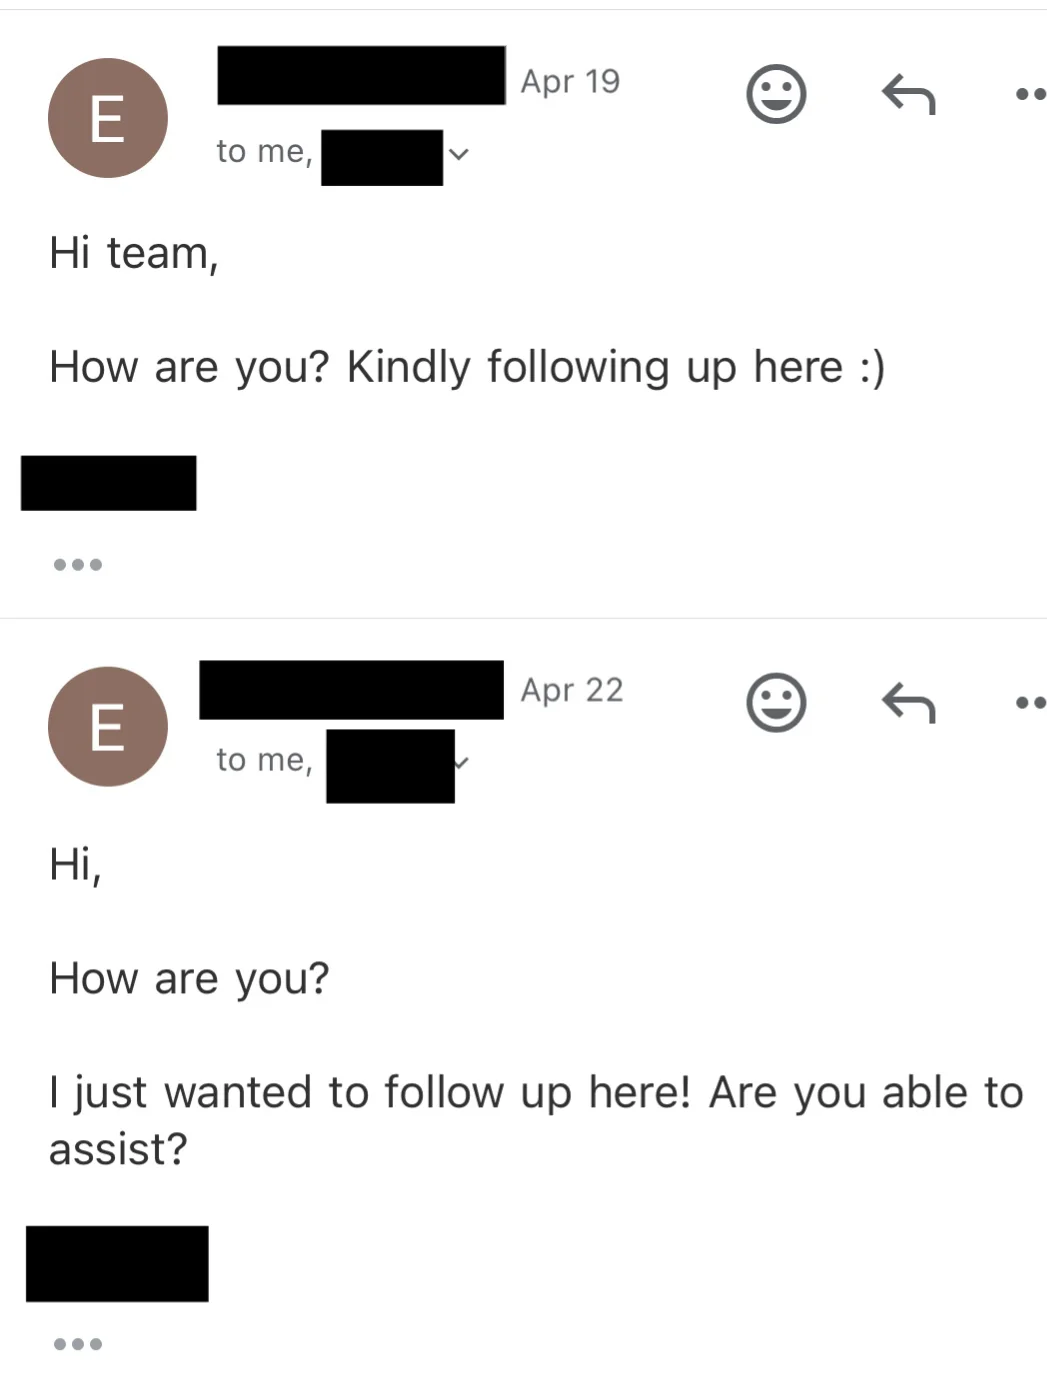Tap the 'to me,' line on Apr 19 email
This screenshot has width=1047, height=1396.
click(x=264, y=152)
